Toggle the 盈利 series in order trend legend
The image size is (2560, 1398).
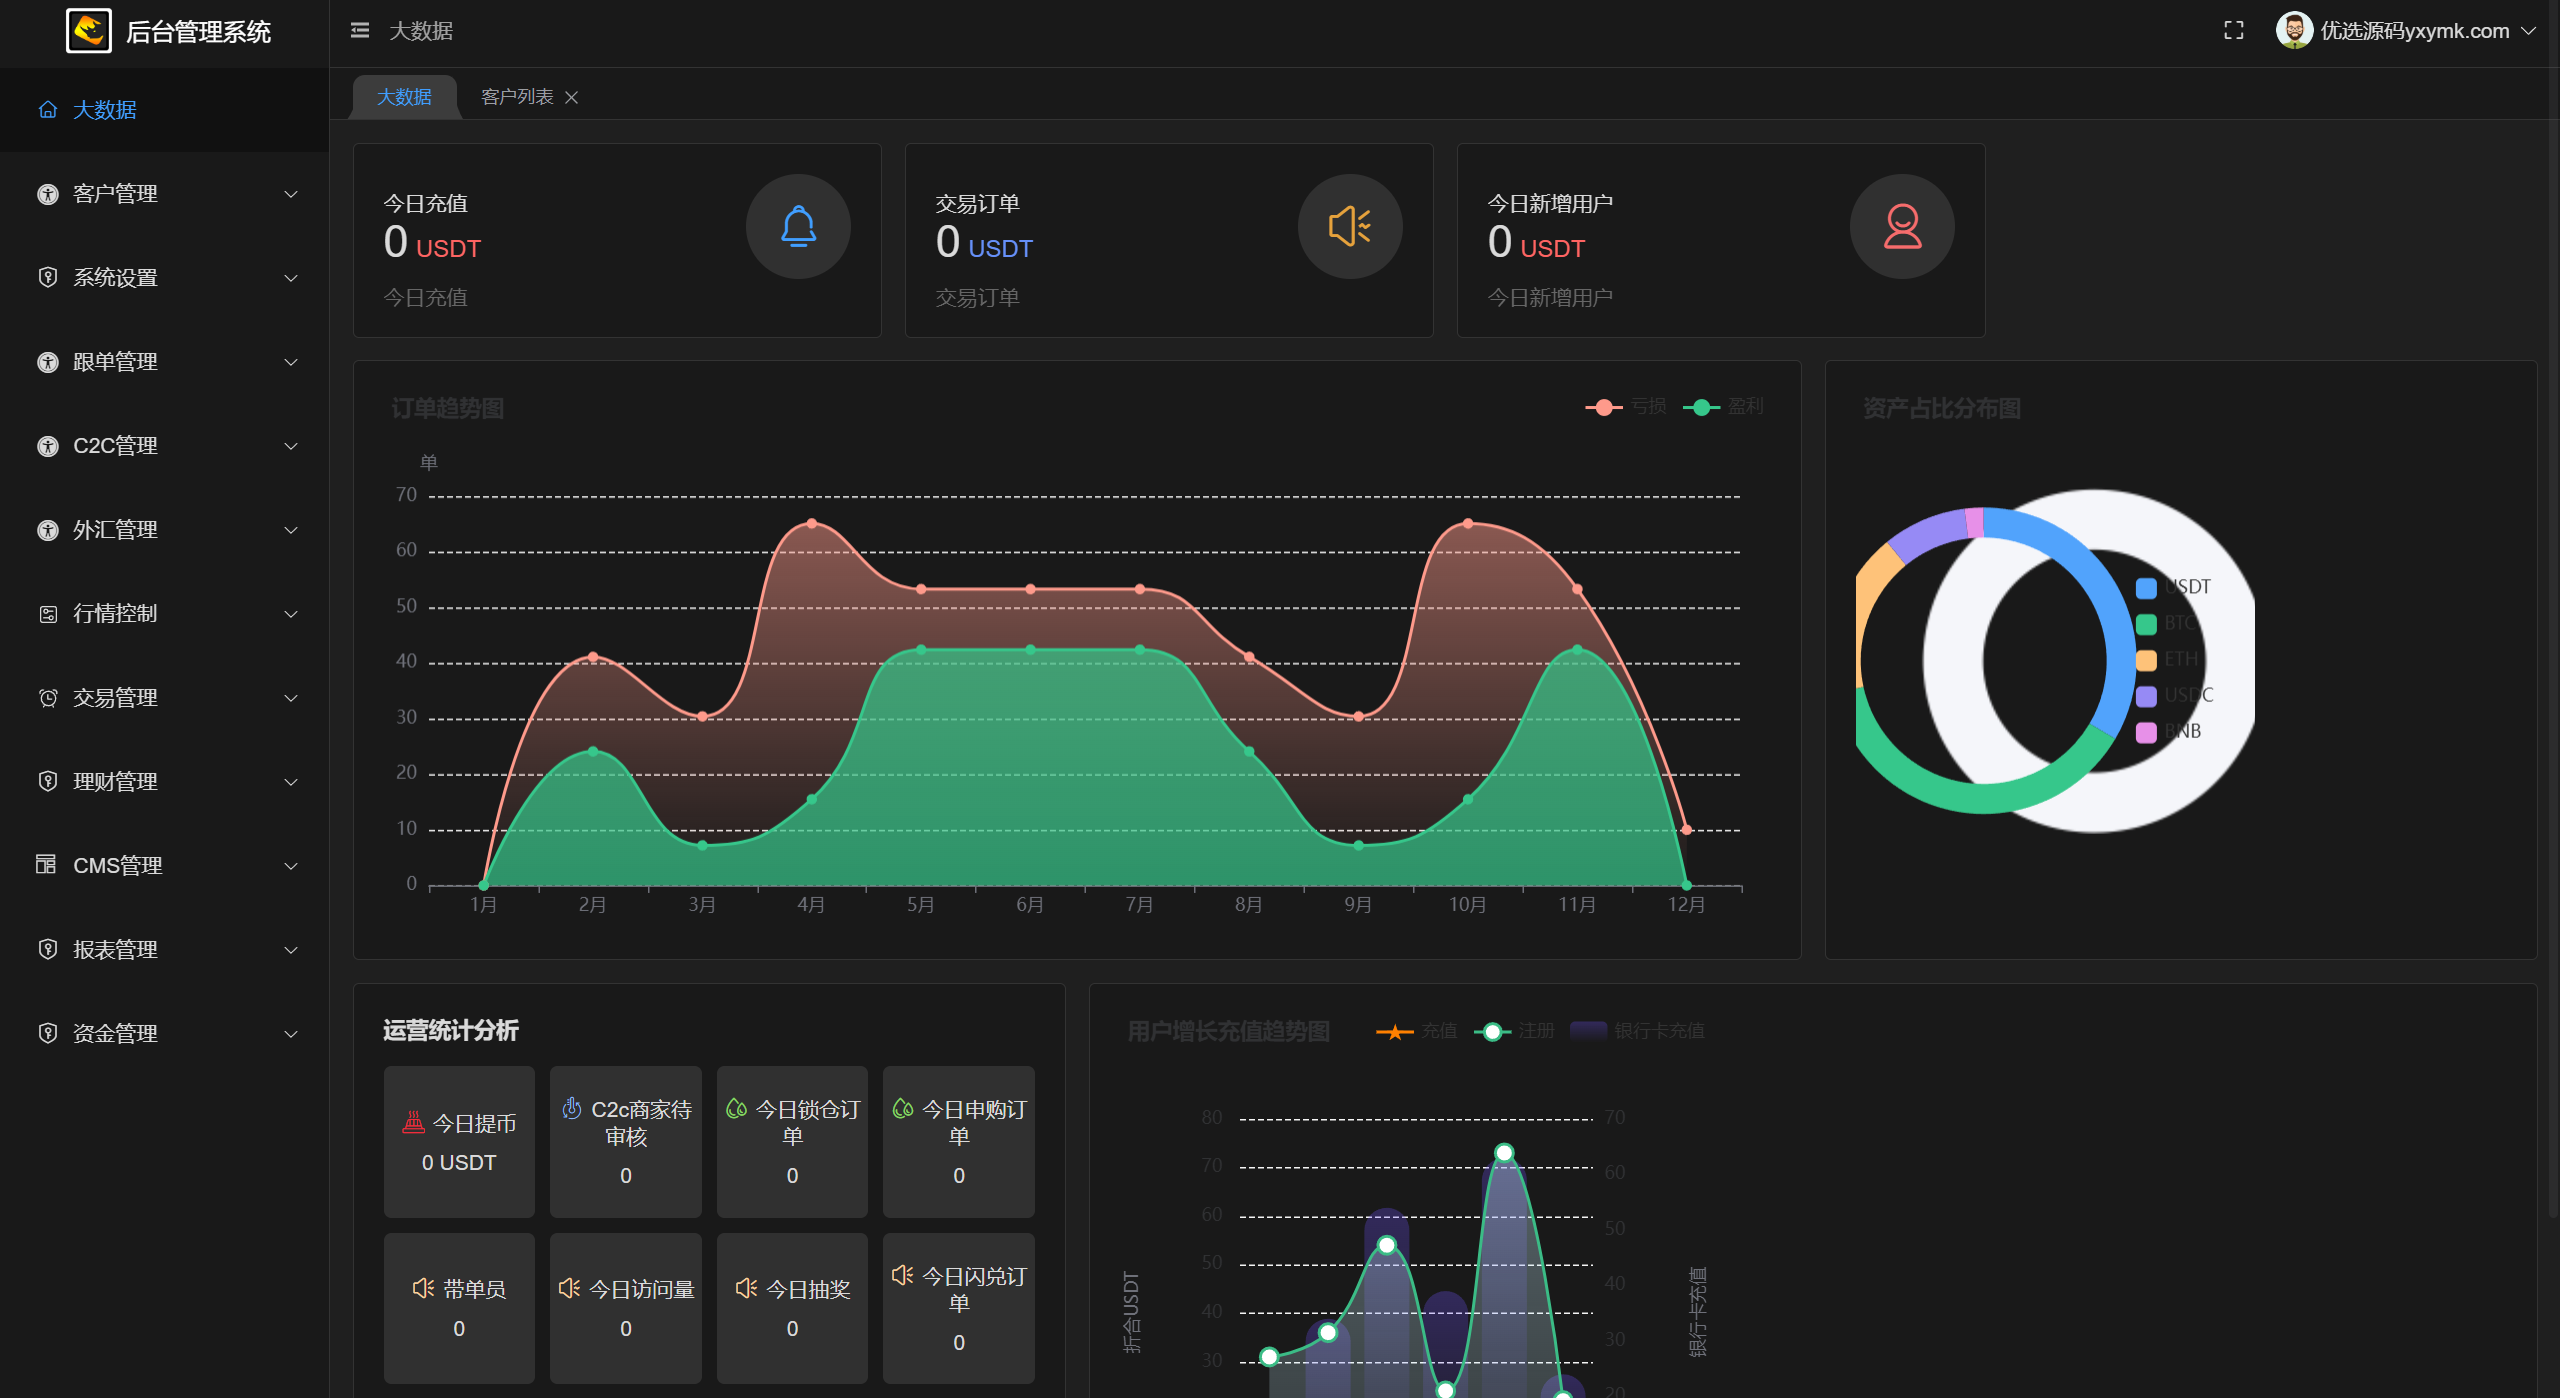pyautogui.click(x=1723, y=407)
